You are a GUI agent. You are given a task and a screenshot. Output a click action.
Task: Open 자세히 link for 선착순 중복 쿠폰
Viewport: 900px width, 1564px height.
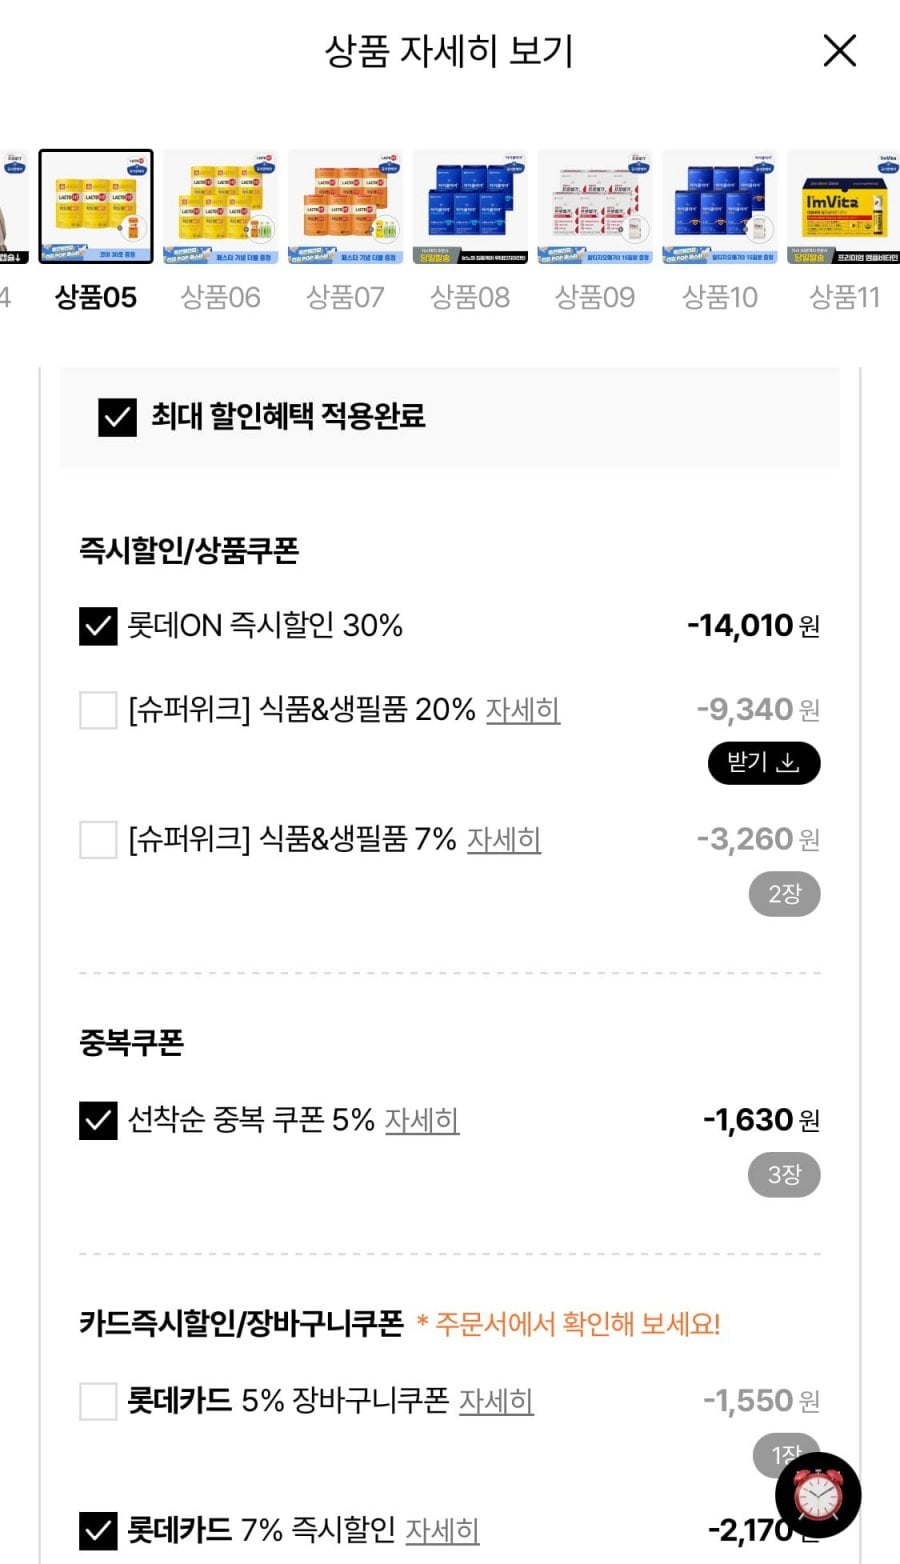point(422,1120)
